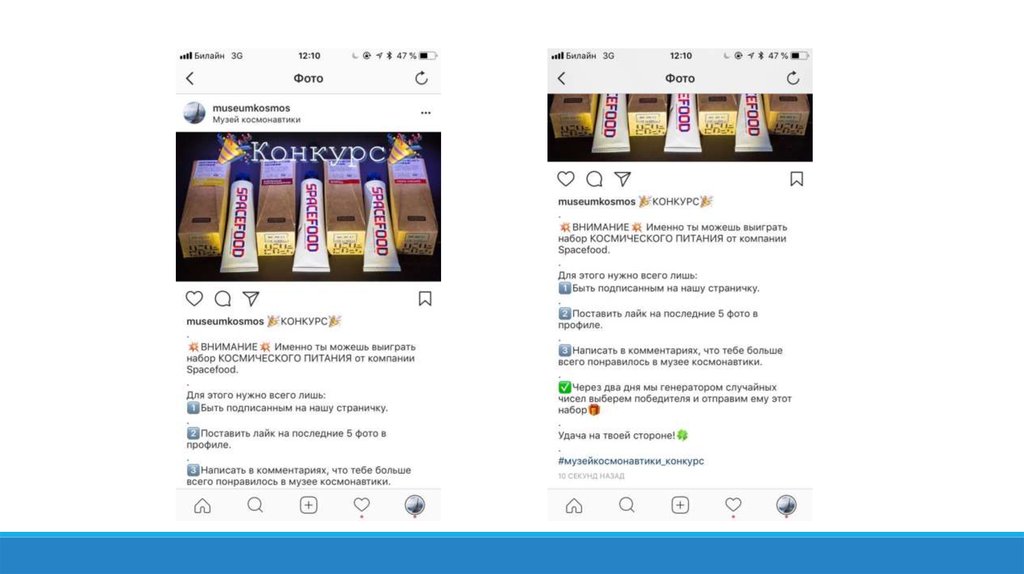Open hashtag #музейкосмонавтики_конкурс
Image resolution: width=1024 pixels, height=574 pixels.
pyautogui.click(x=631, y=461)
